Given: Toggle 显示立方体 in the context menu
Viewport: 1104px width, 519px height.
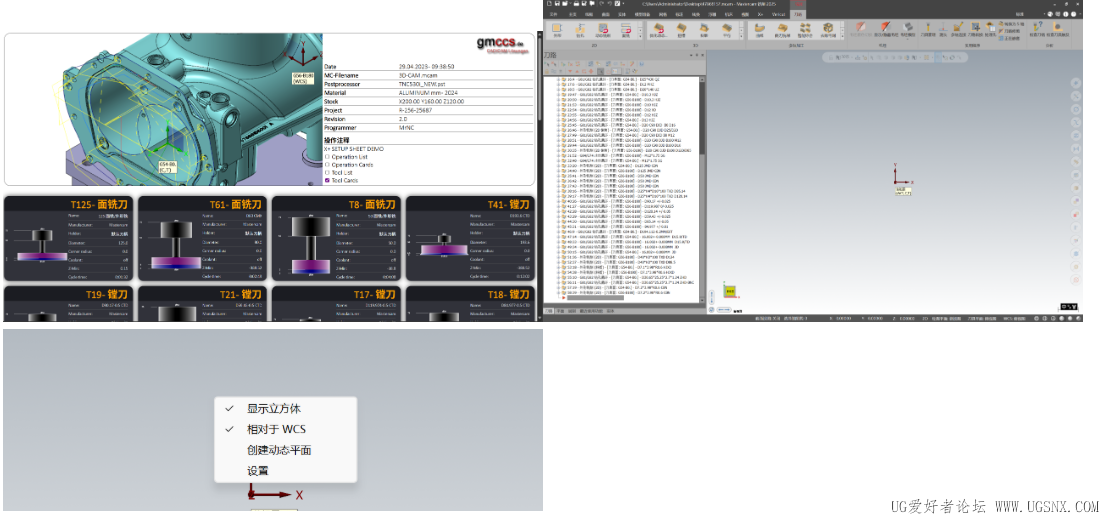Looking at the screenshot, I should 273,409.
